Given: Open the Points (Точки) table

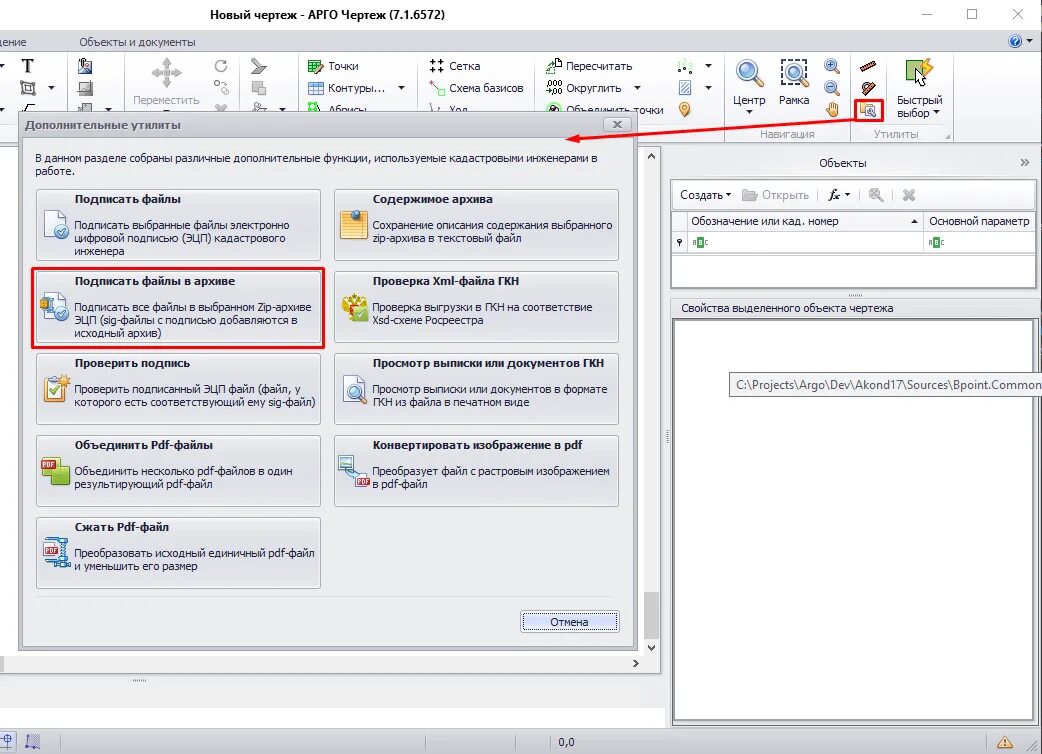Looking at the screenshot, I should click(x=333, y=66).
